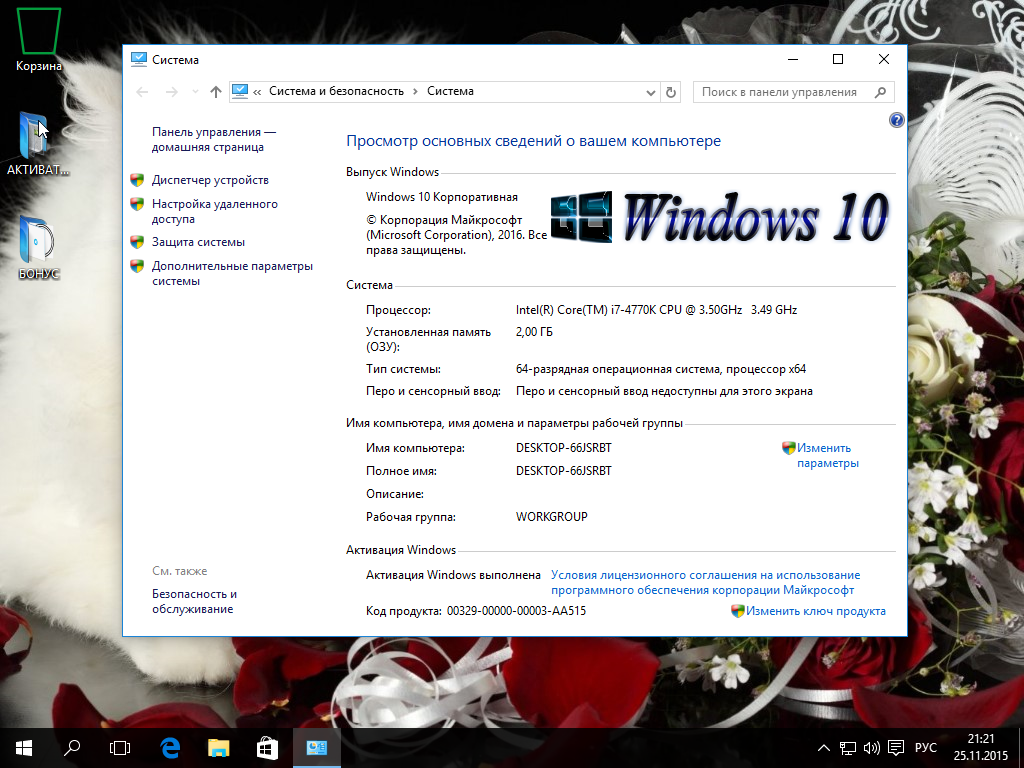The height and width of the screenshot is (768, 1024).
Task: Select the Полное имя value DESKTOP-66JSRBT
Action: (564, 471)
